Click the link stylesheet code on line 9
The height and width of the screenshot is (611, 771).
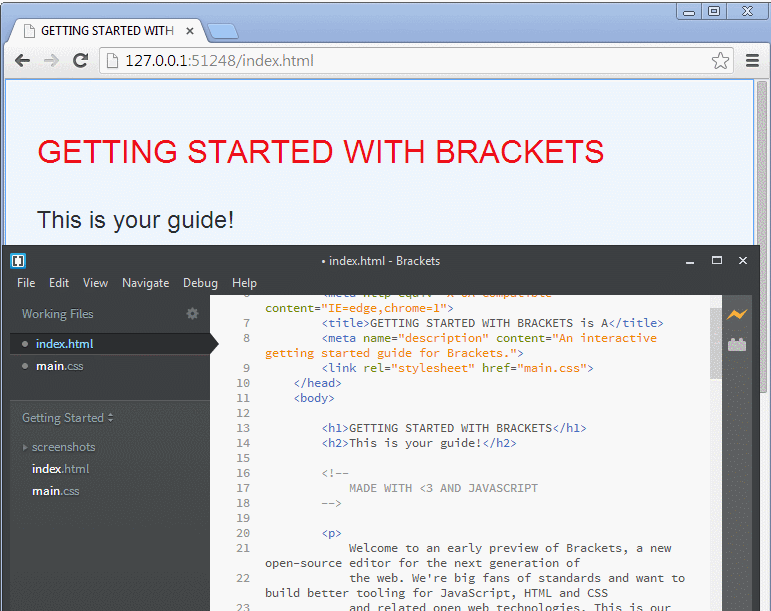click(457, 368)
